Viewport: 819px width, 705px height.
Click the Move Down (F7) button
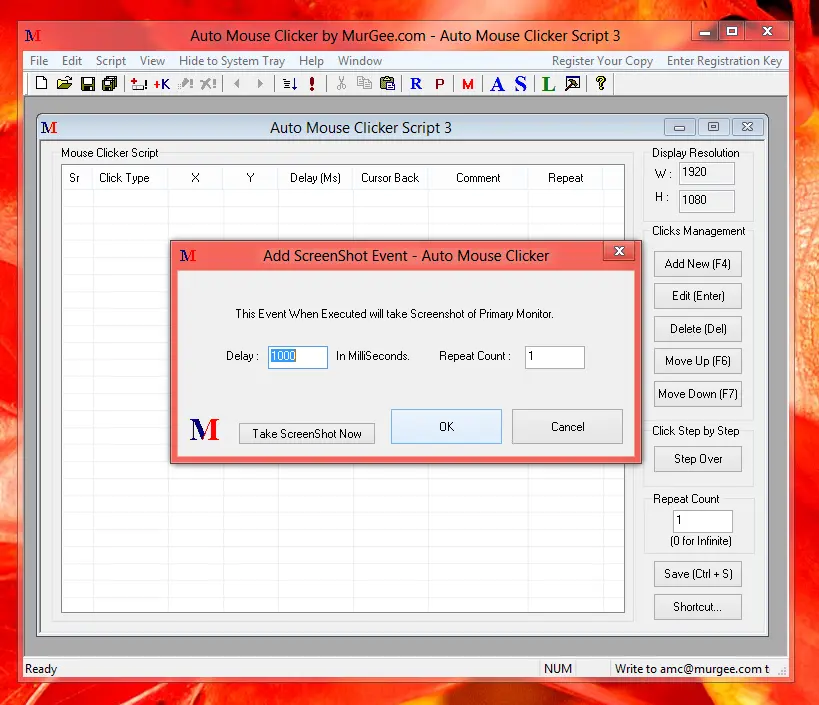pos(698,394)
